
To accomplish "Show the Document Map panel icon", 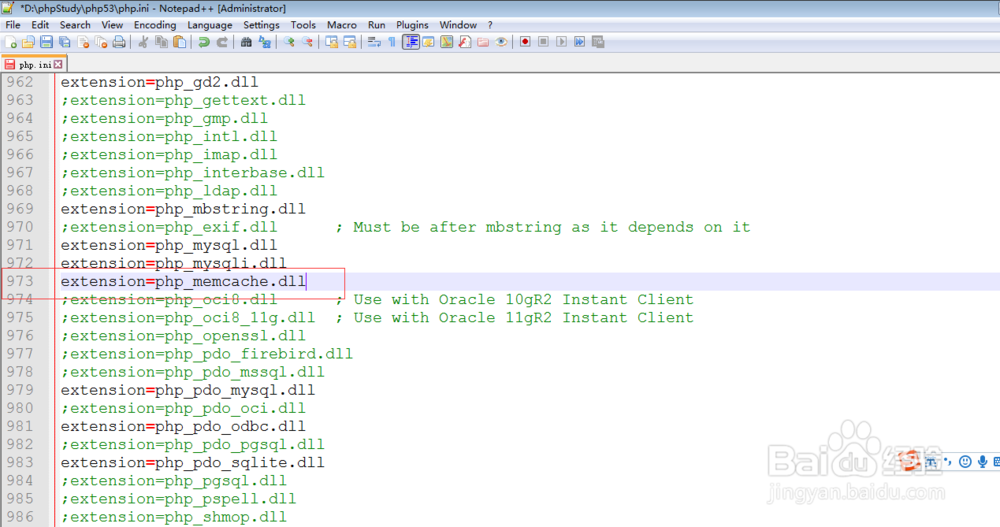I will tap(446, 42).
